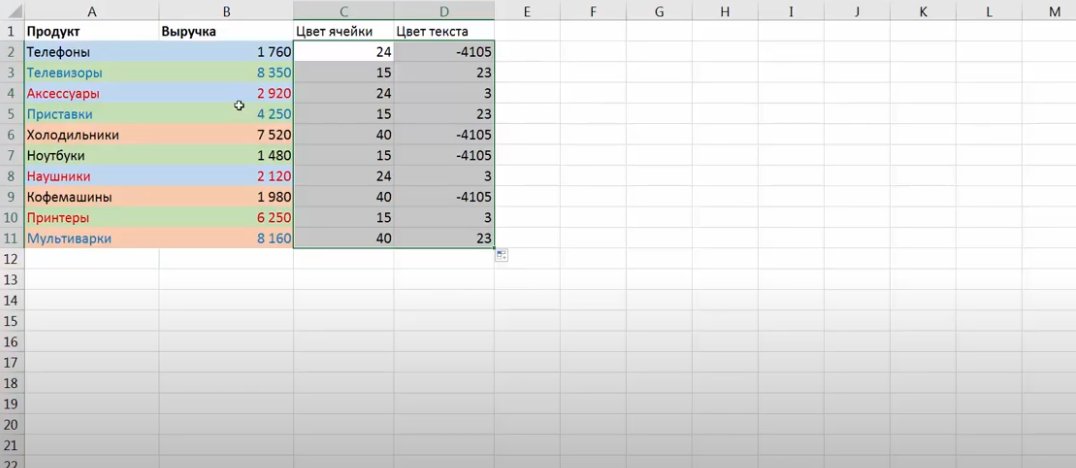
Task: Select the row 12 header
Action: (11, 259)
